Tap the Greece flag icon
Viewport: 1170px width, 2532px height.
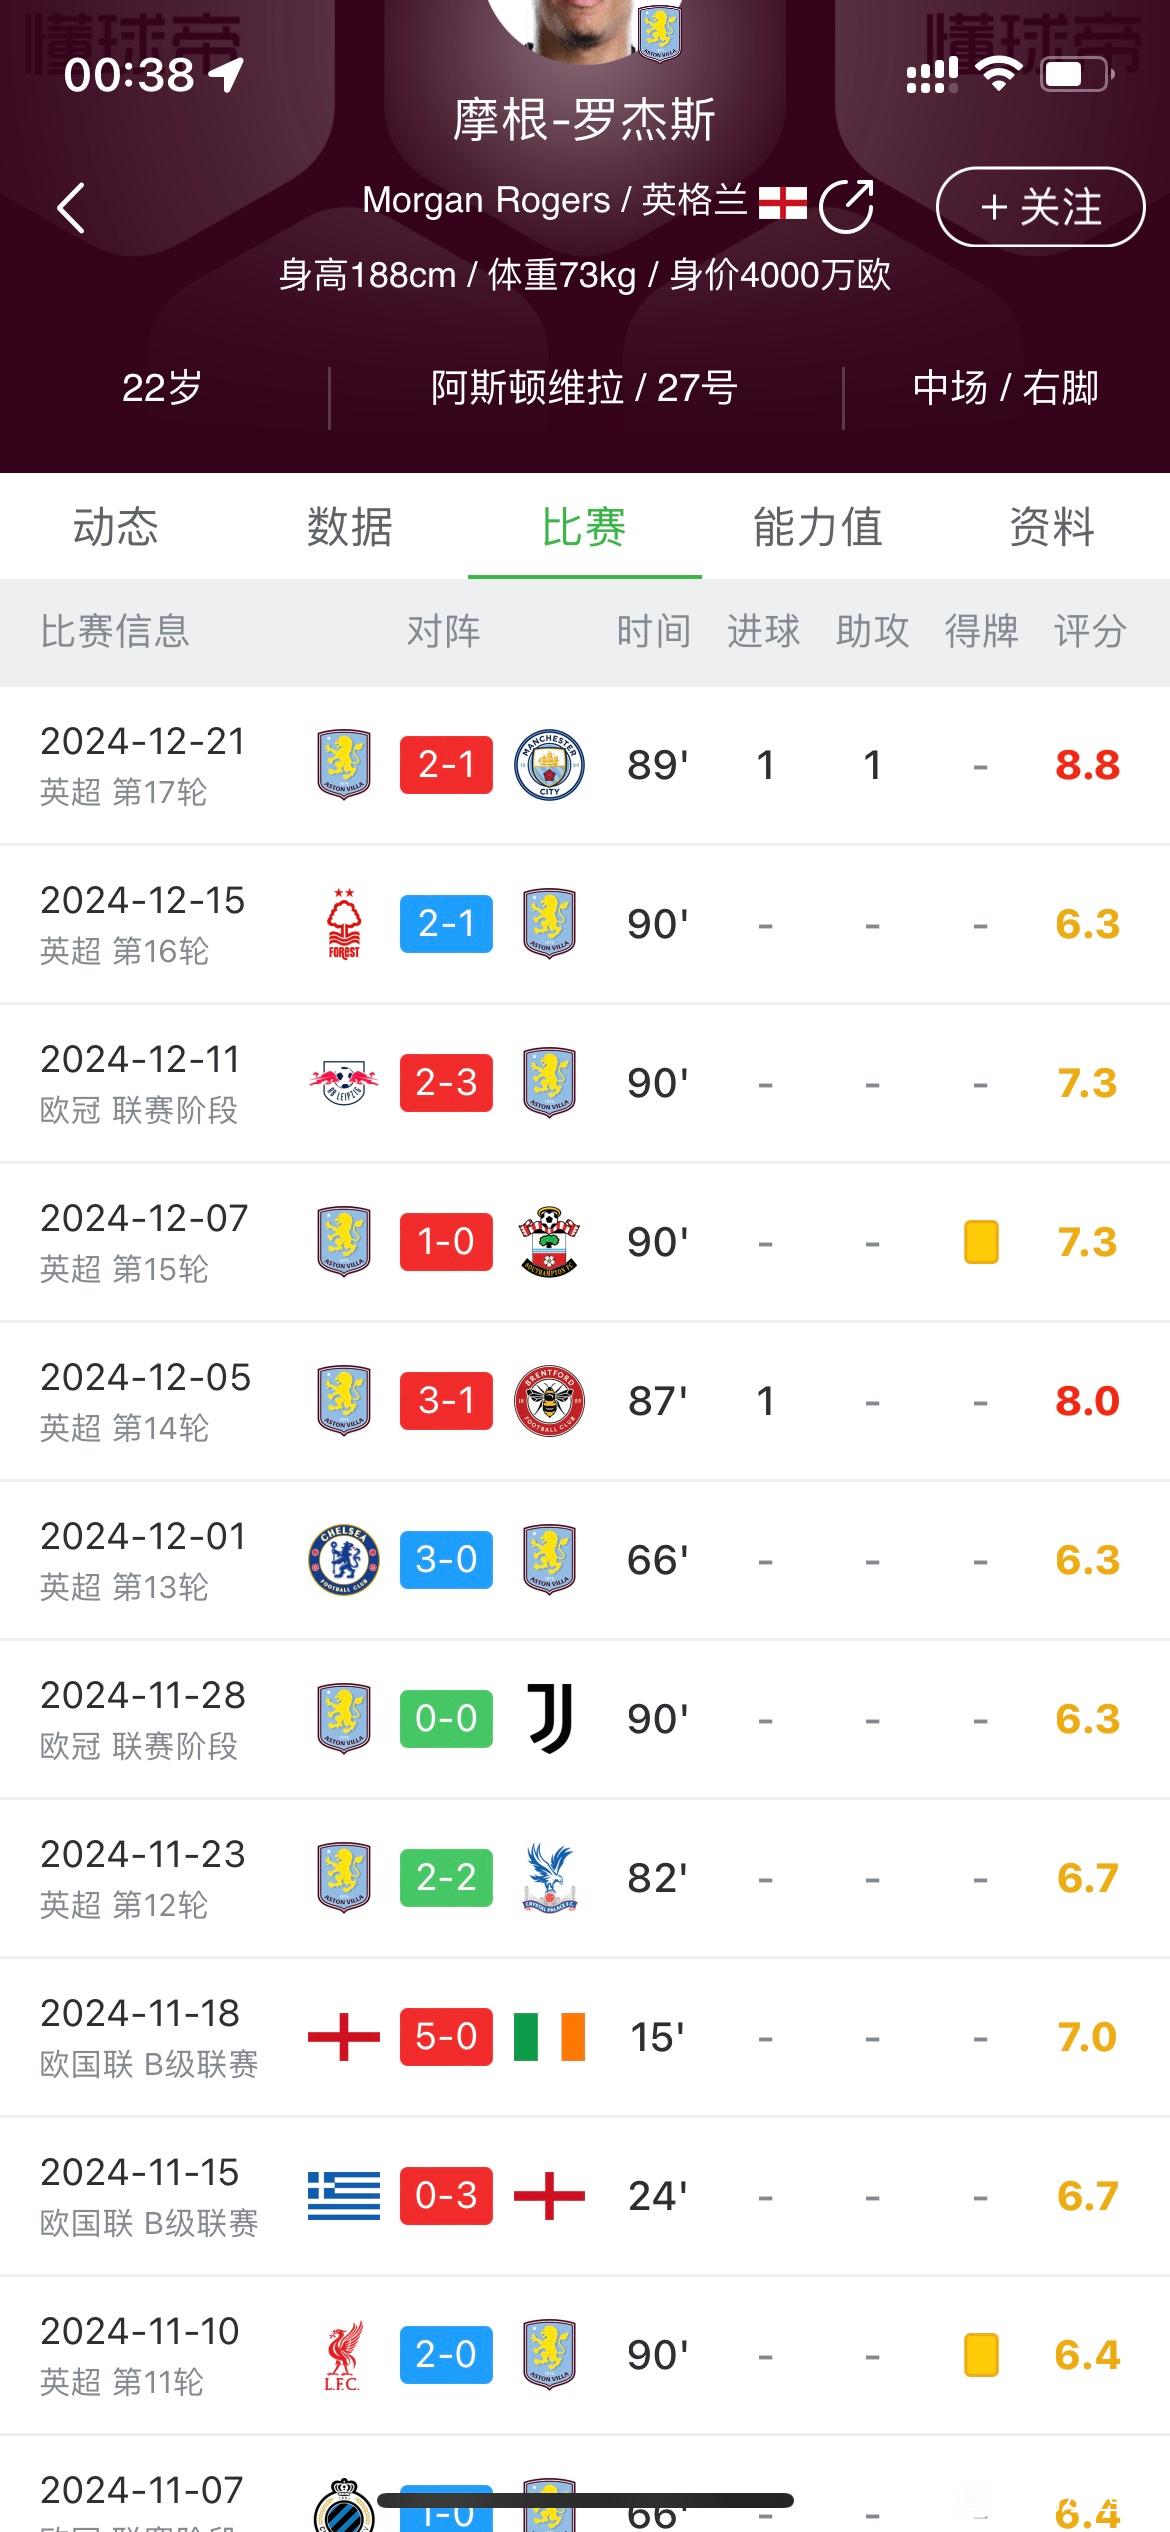click(x=344, y=2195)
